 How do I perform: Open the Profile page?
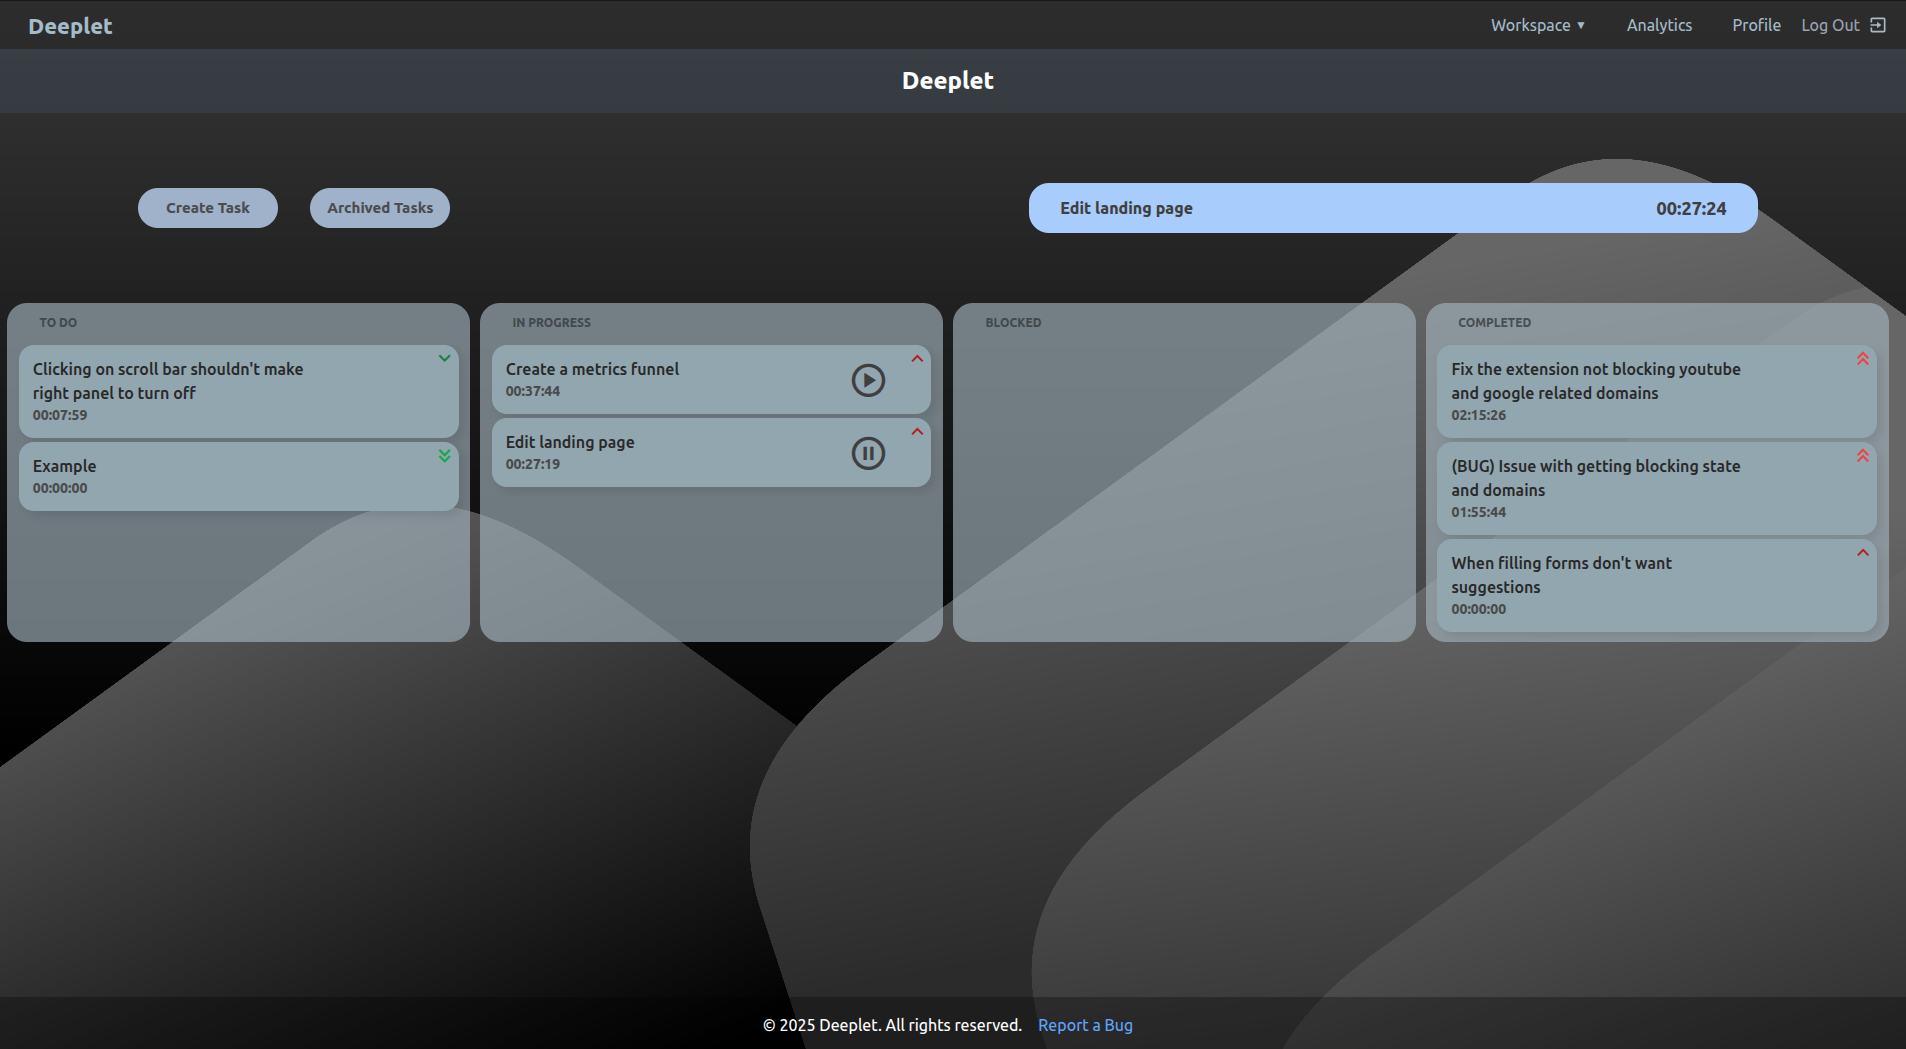(1755, 24)
